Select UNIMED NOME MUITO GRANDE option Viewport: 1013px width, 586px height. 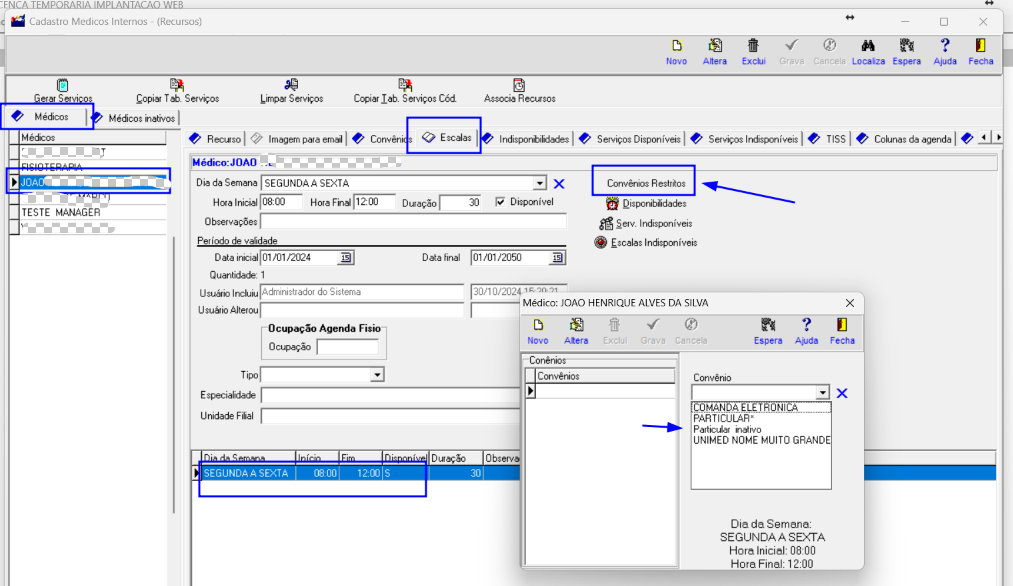pos(762,441)
